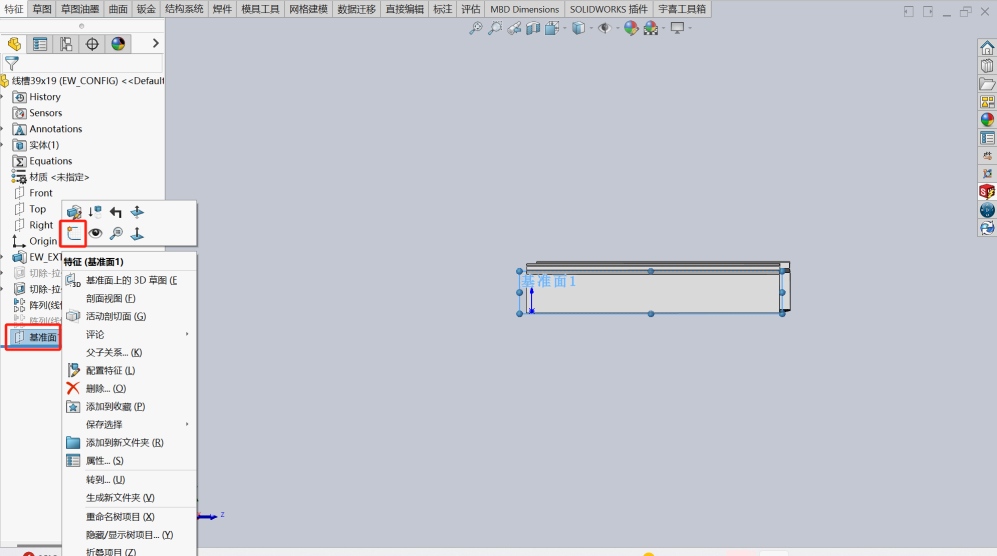Click the Edit Feature icon in the context toolbar
The width and height of the screenshot is (997, 556).
74,212
